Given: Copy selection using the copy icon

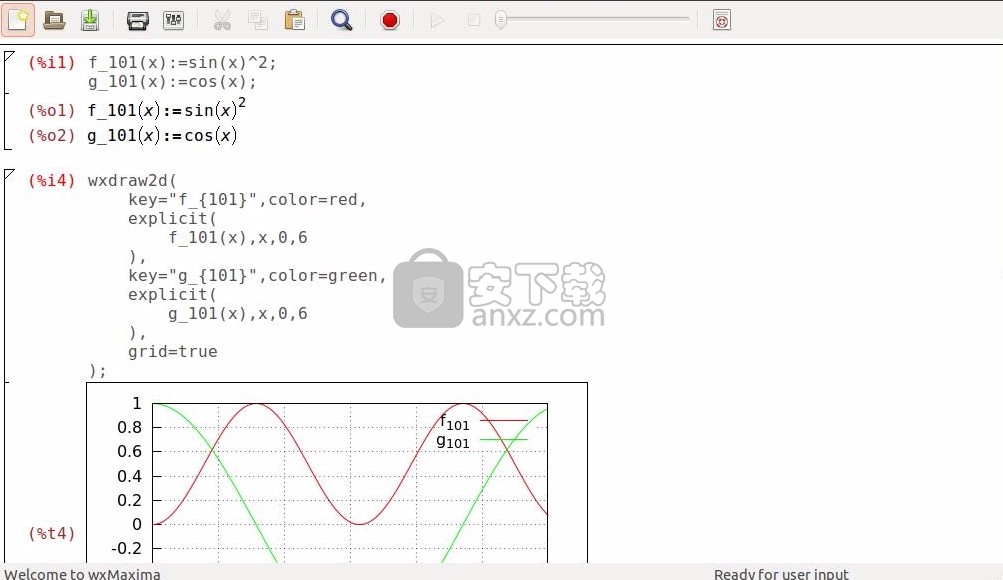Looking at the screenshot, I should coord(258,20).
